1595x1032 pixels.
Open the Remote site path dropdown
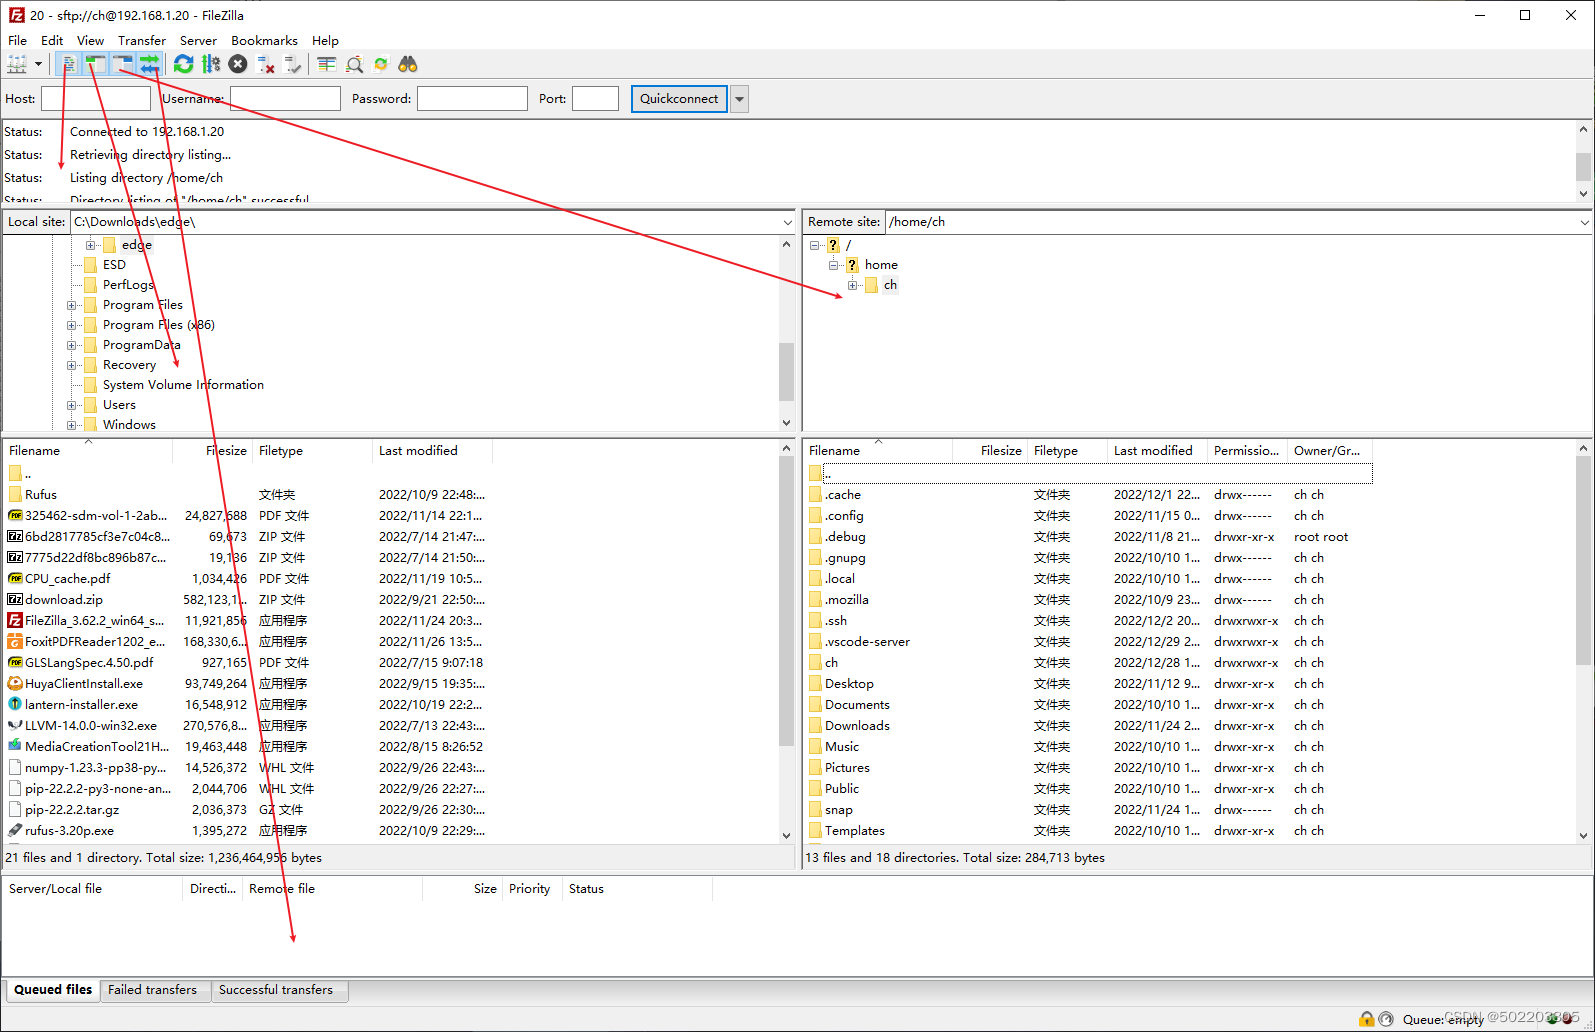pos(1584,222)
